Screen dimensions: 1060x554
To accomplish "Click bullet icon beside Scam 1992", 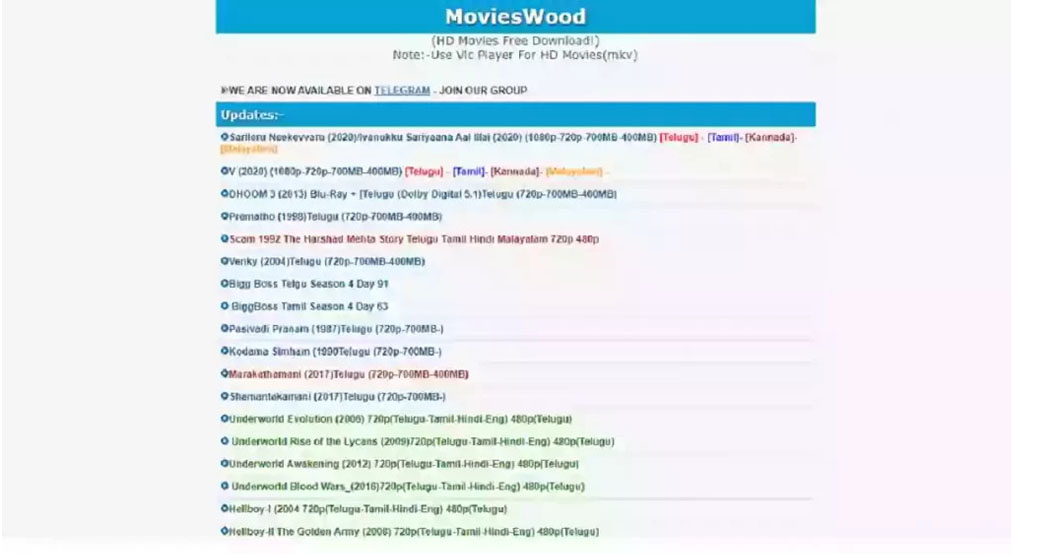I will click(224, 238).
